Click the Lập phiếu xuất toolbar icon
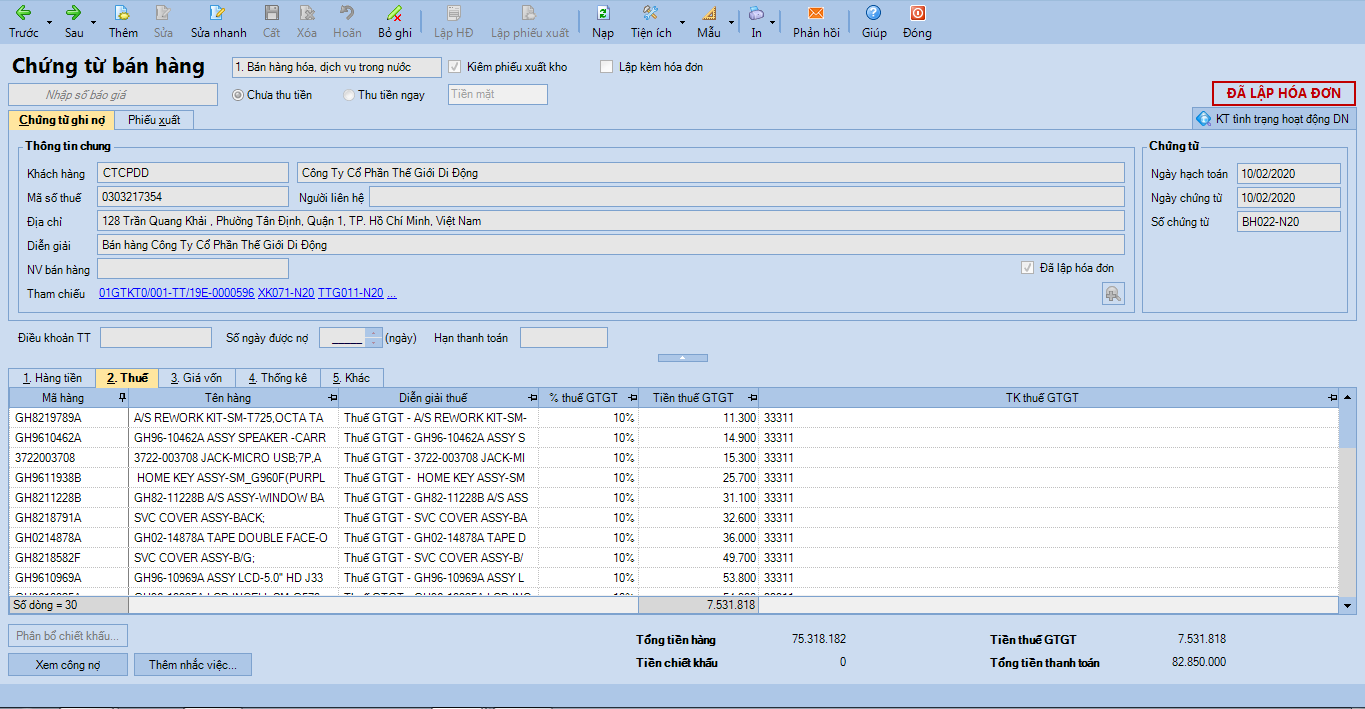The width and height of the screenshot is (1365, 709). point(529,21)
